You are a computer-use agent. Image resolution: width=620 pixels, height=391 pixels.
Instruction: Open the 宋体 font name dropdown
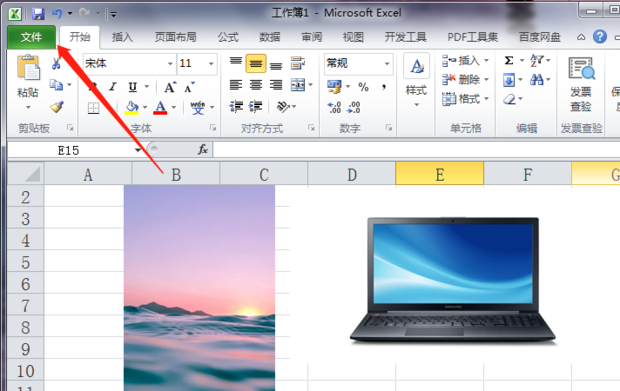(170, 64)
